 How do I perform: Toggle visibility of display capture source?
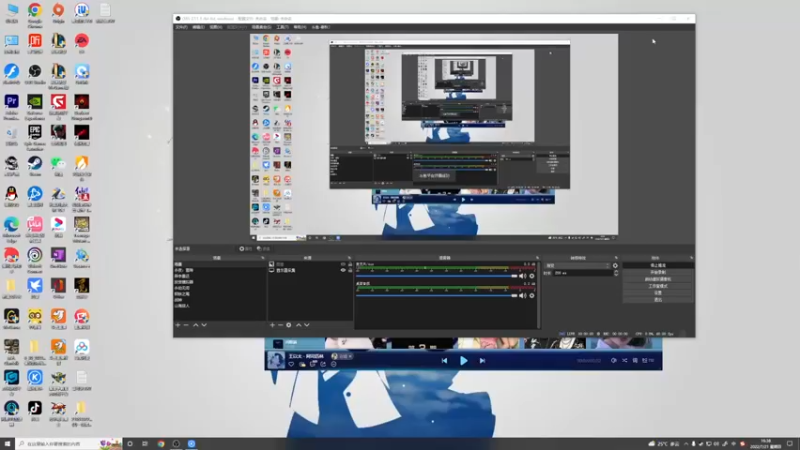pyautogui.click(x=343, y=270)
